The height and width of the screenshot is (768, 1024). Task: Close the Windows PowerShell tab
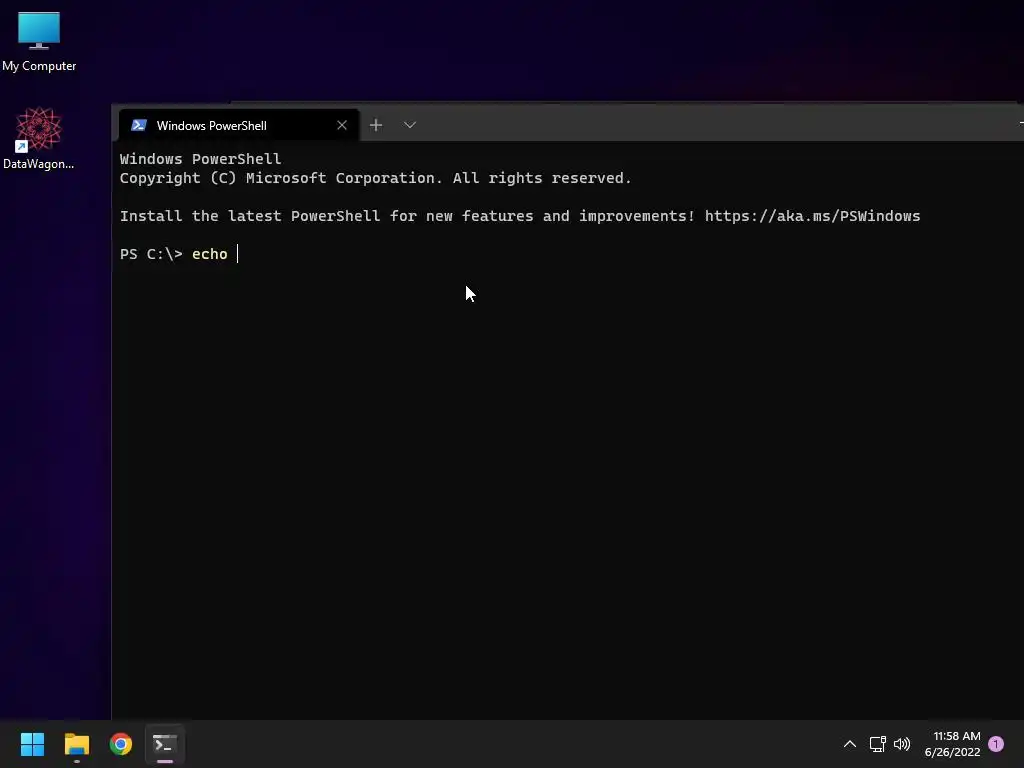click(342, 125)
